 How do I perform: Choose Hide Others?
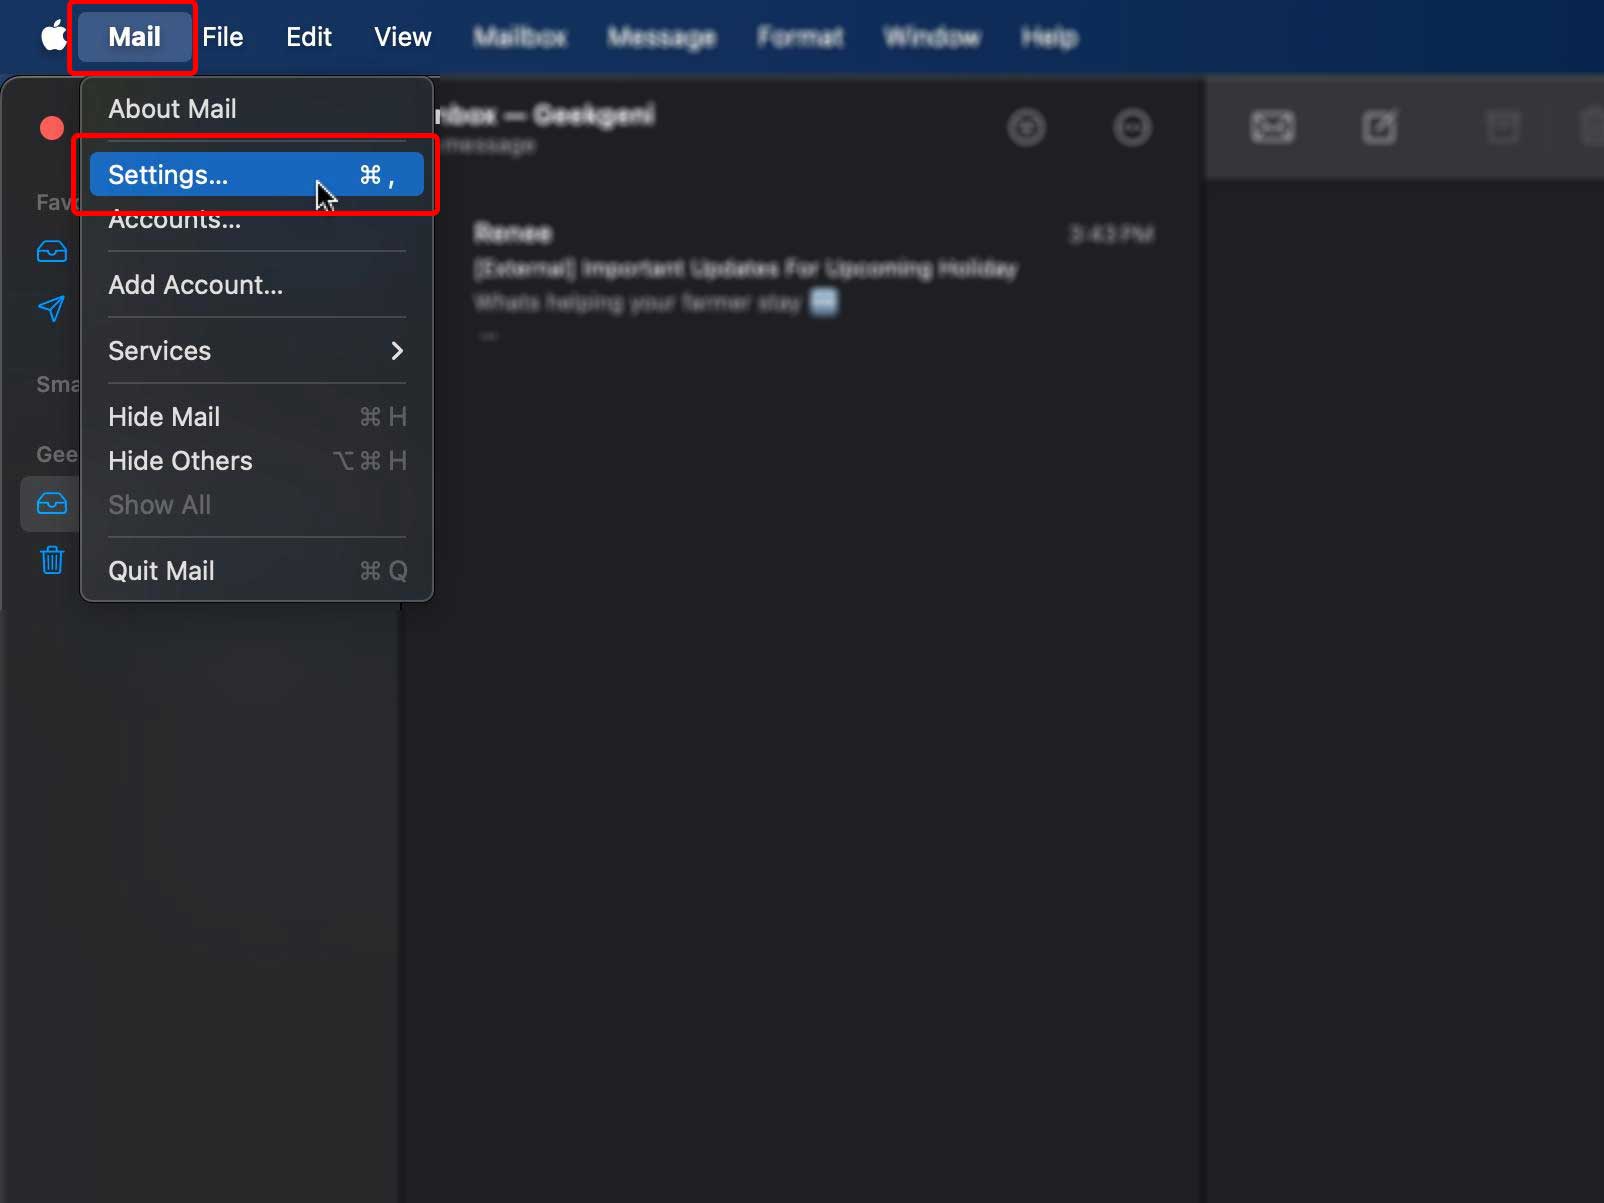[257, 461]
